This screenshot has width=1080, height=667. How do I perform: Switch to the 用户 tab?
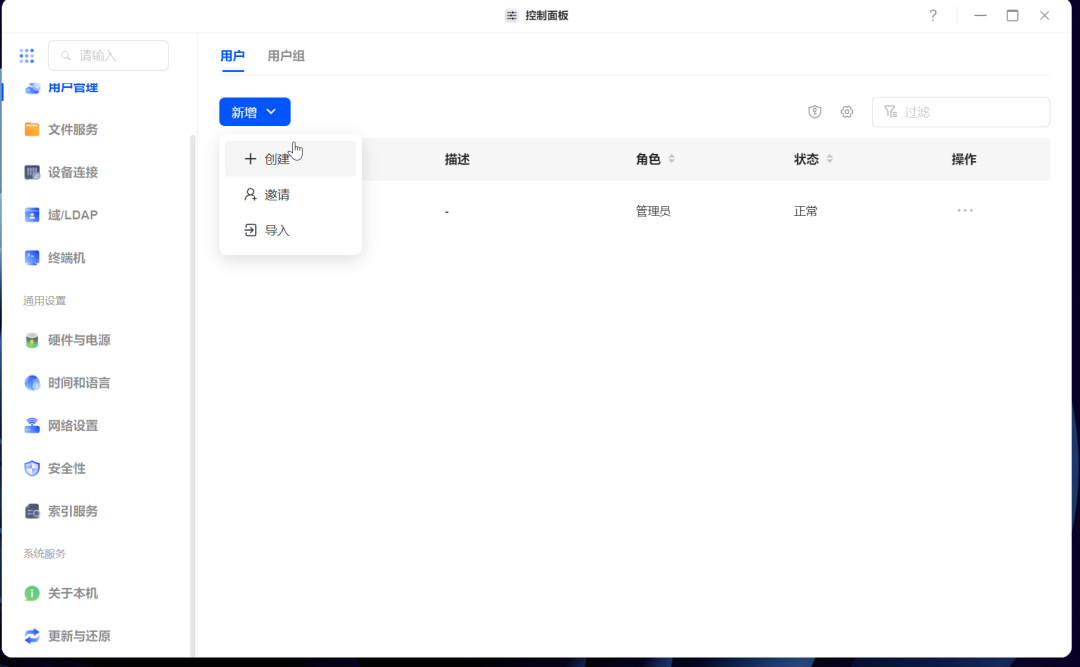(232, 56)
